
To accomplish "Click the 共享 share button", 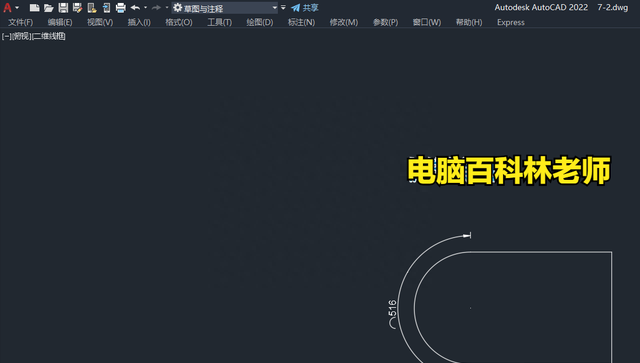I will point(305,8).
